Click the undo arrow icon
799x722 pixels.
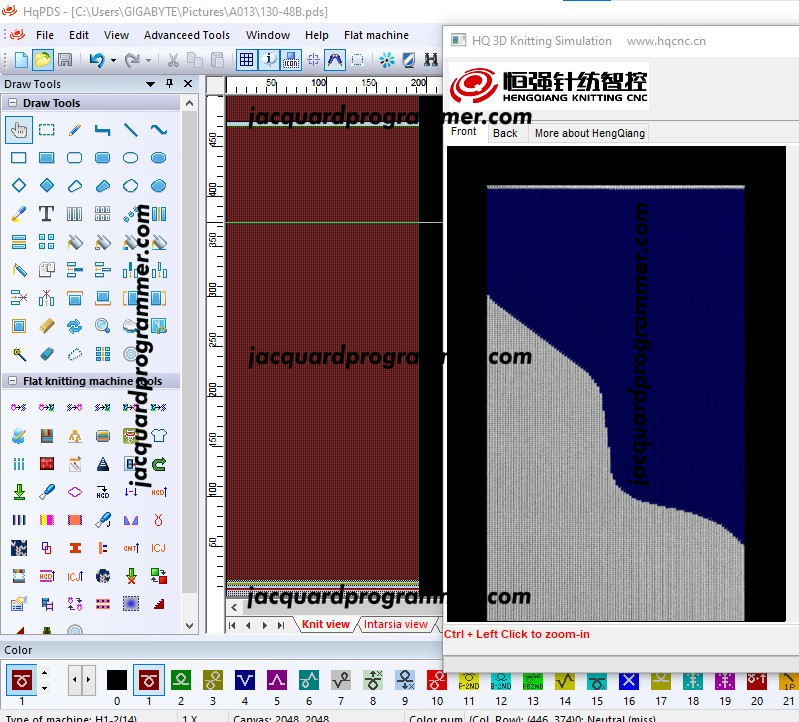point(96,60)
